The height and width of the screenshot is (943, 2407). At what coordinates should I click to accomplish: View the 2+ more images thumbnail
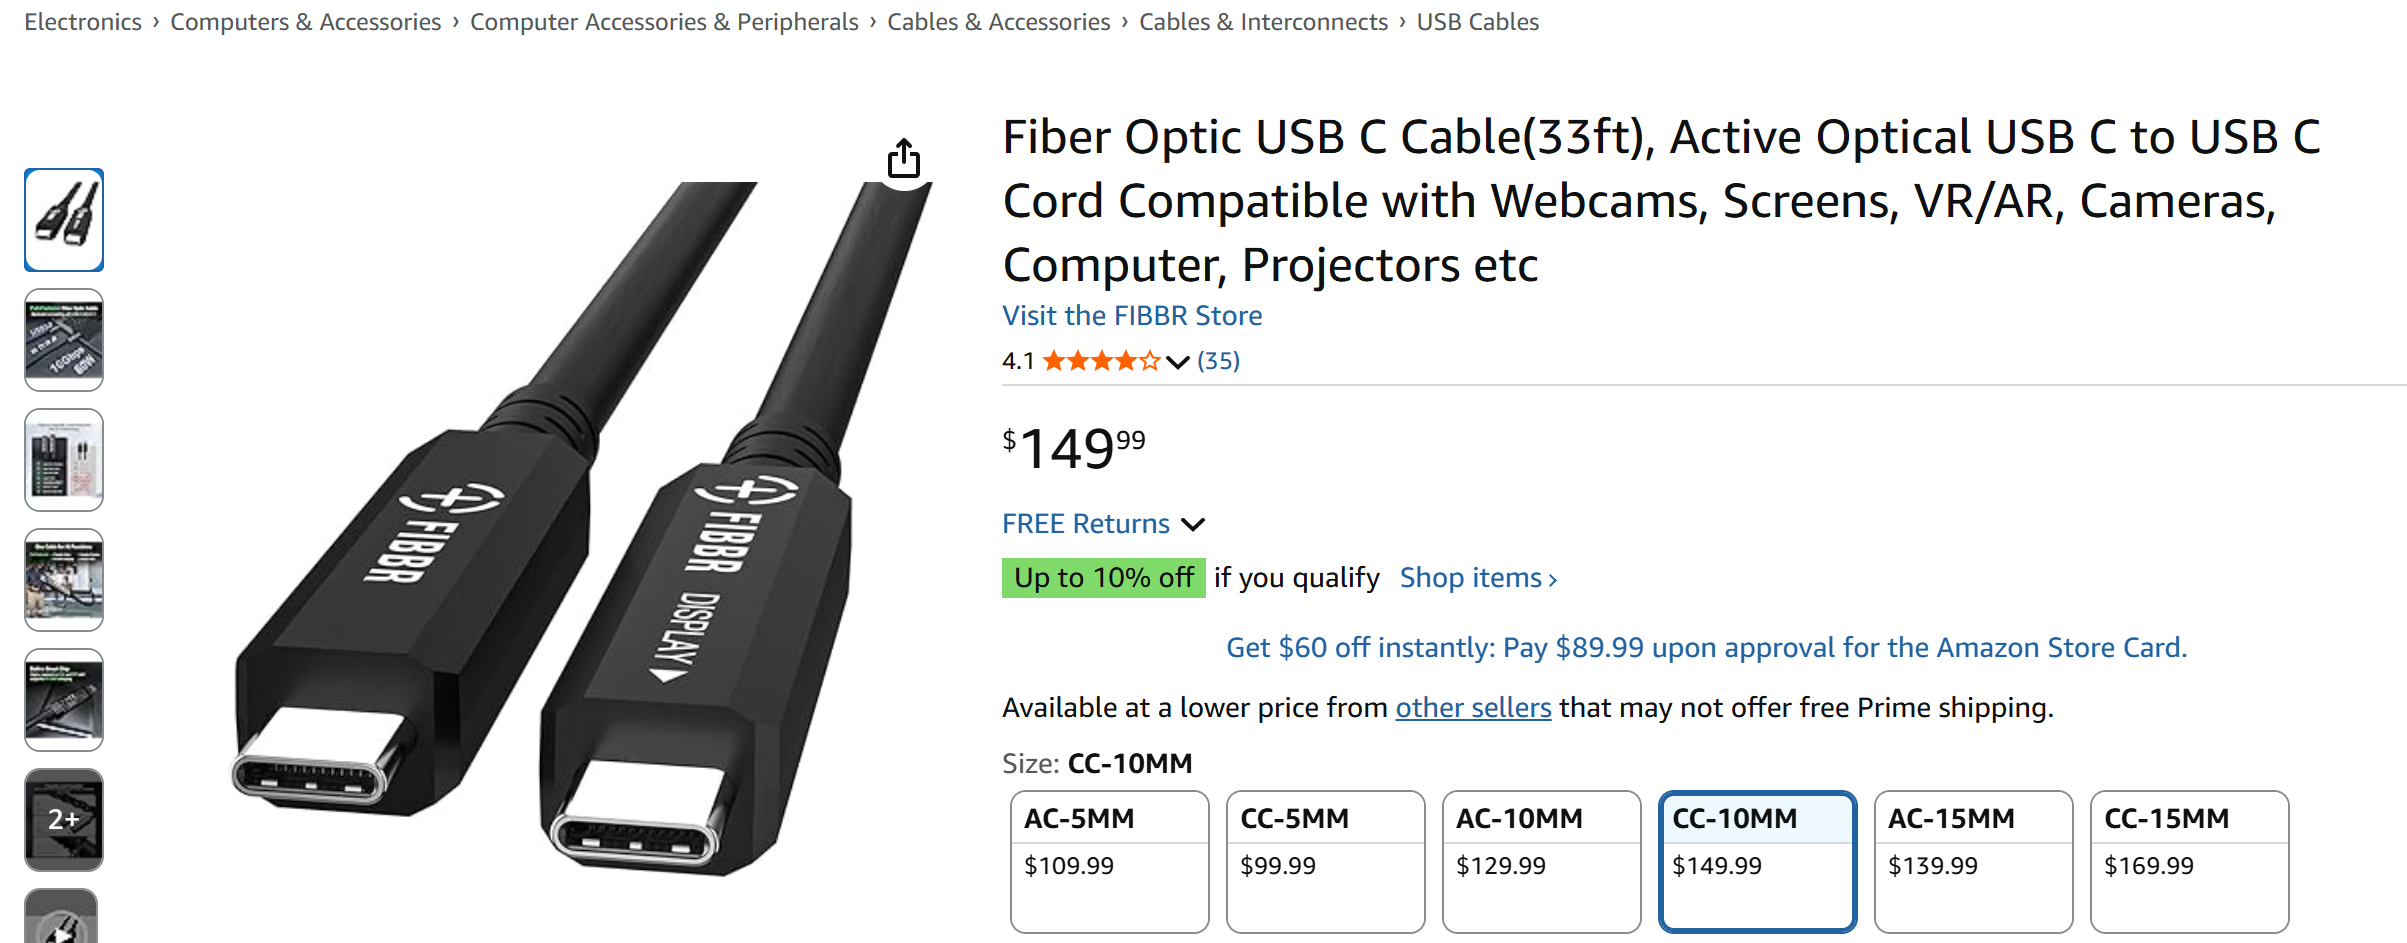[x=64, y=820]
